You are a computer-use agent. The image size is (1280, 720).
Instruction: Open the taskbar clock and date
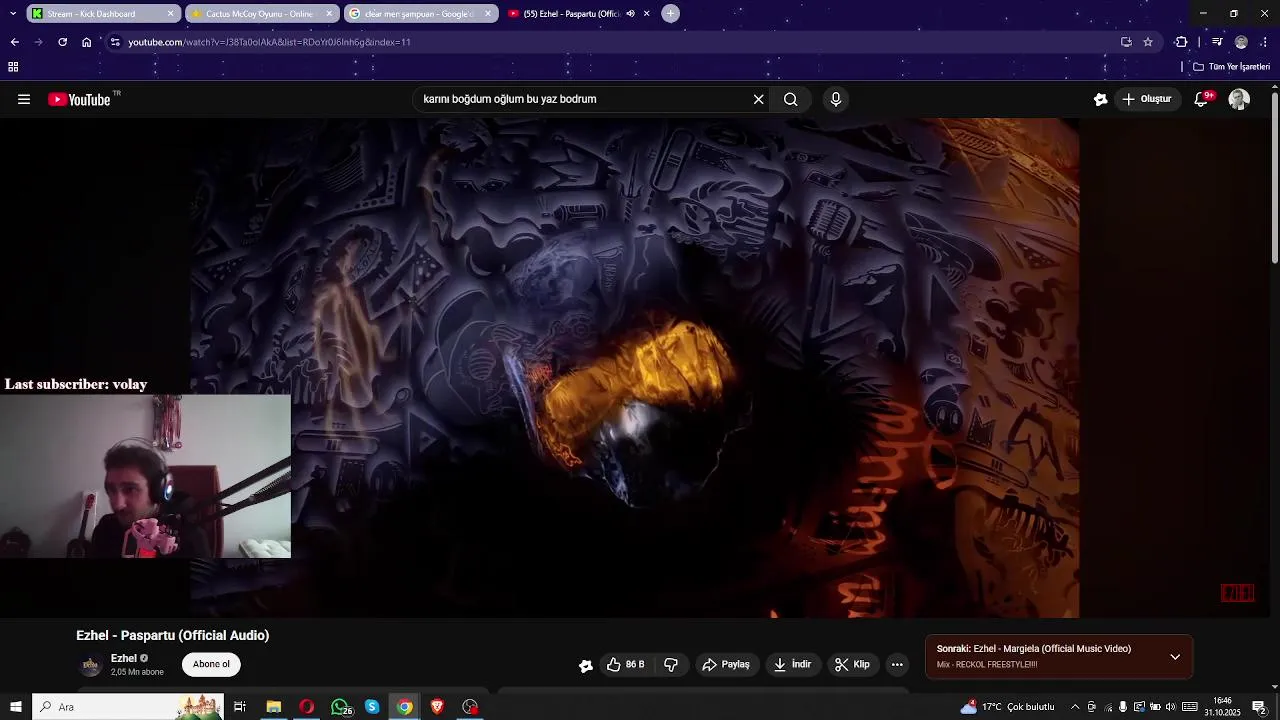point(1222,707)
